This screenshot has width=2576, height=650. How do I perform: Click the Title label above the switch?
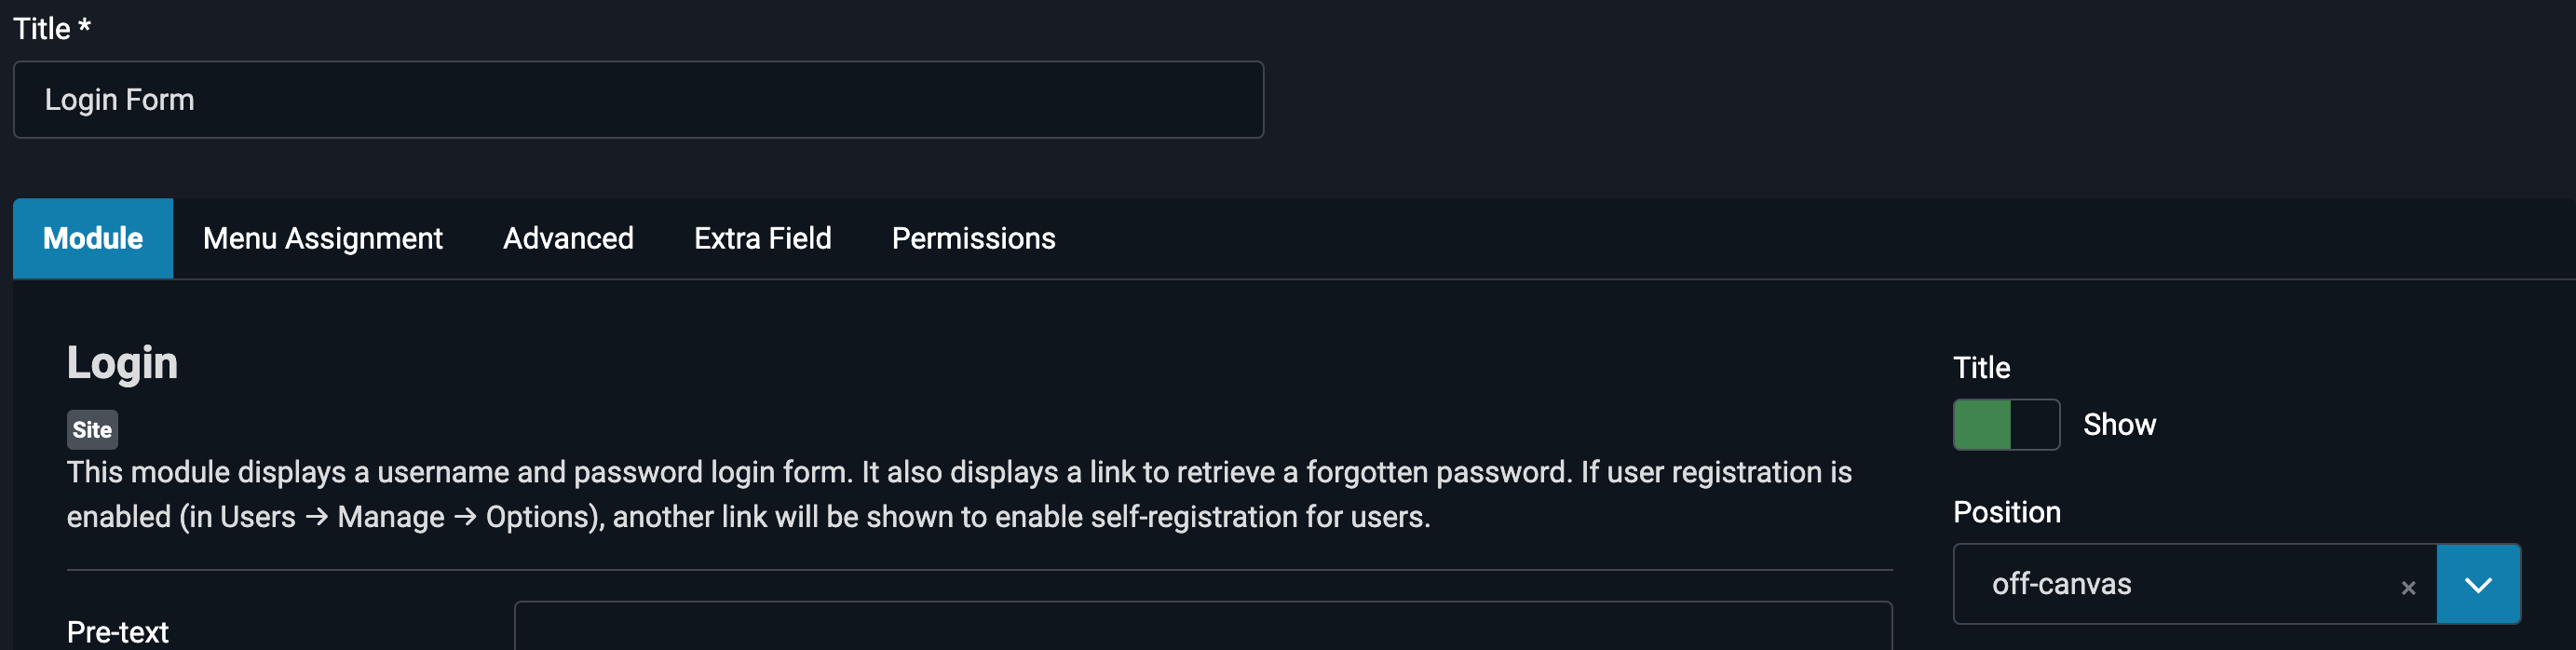pyautogui.click(x=1981, y=368)
